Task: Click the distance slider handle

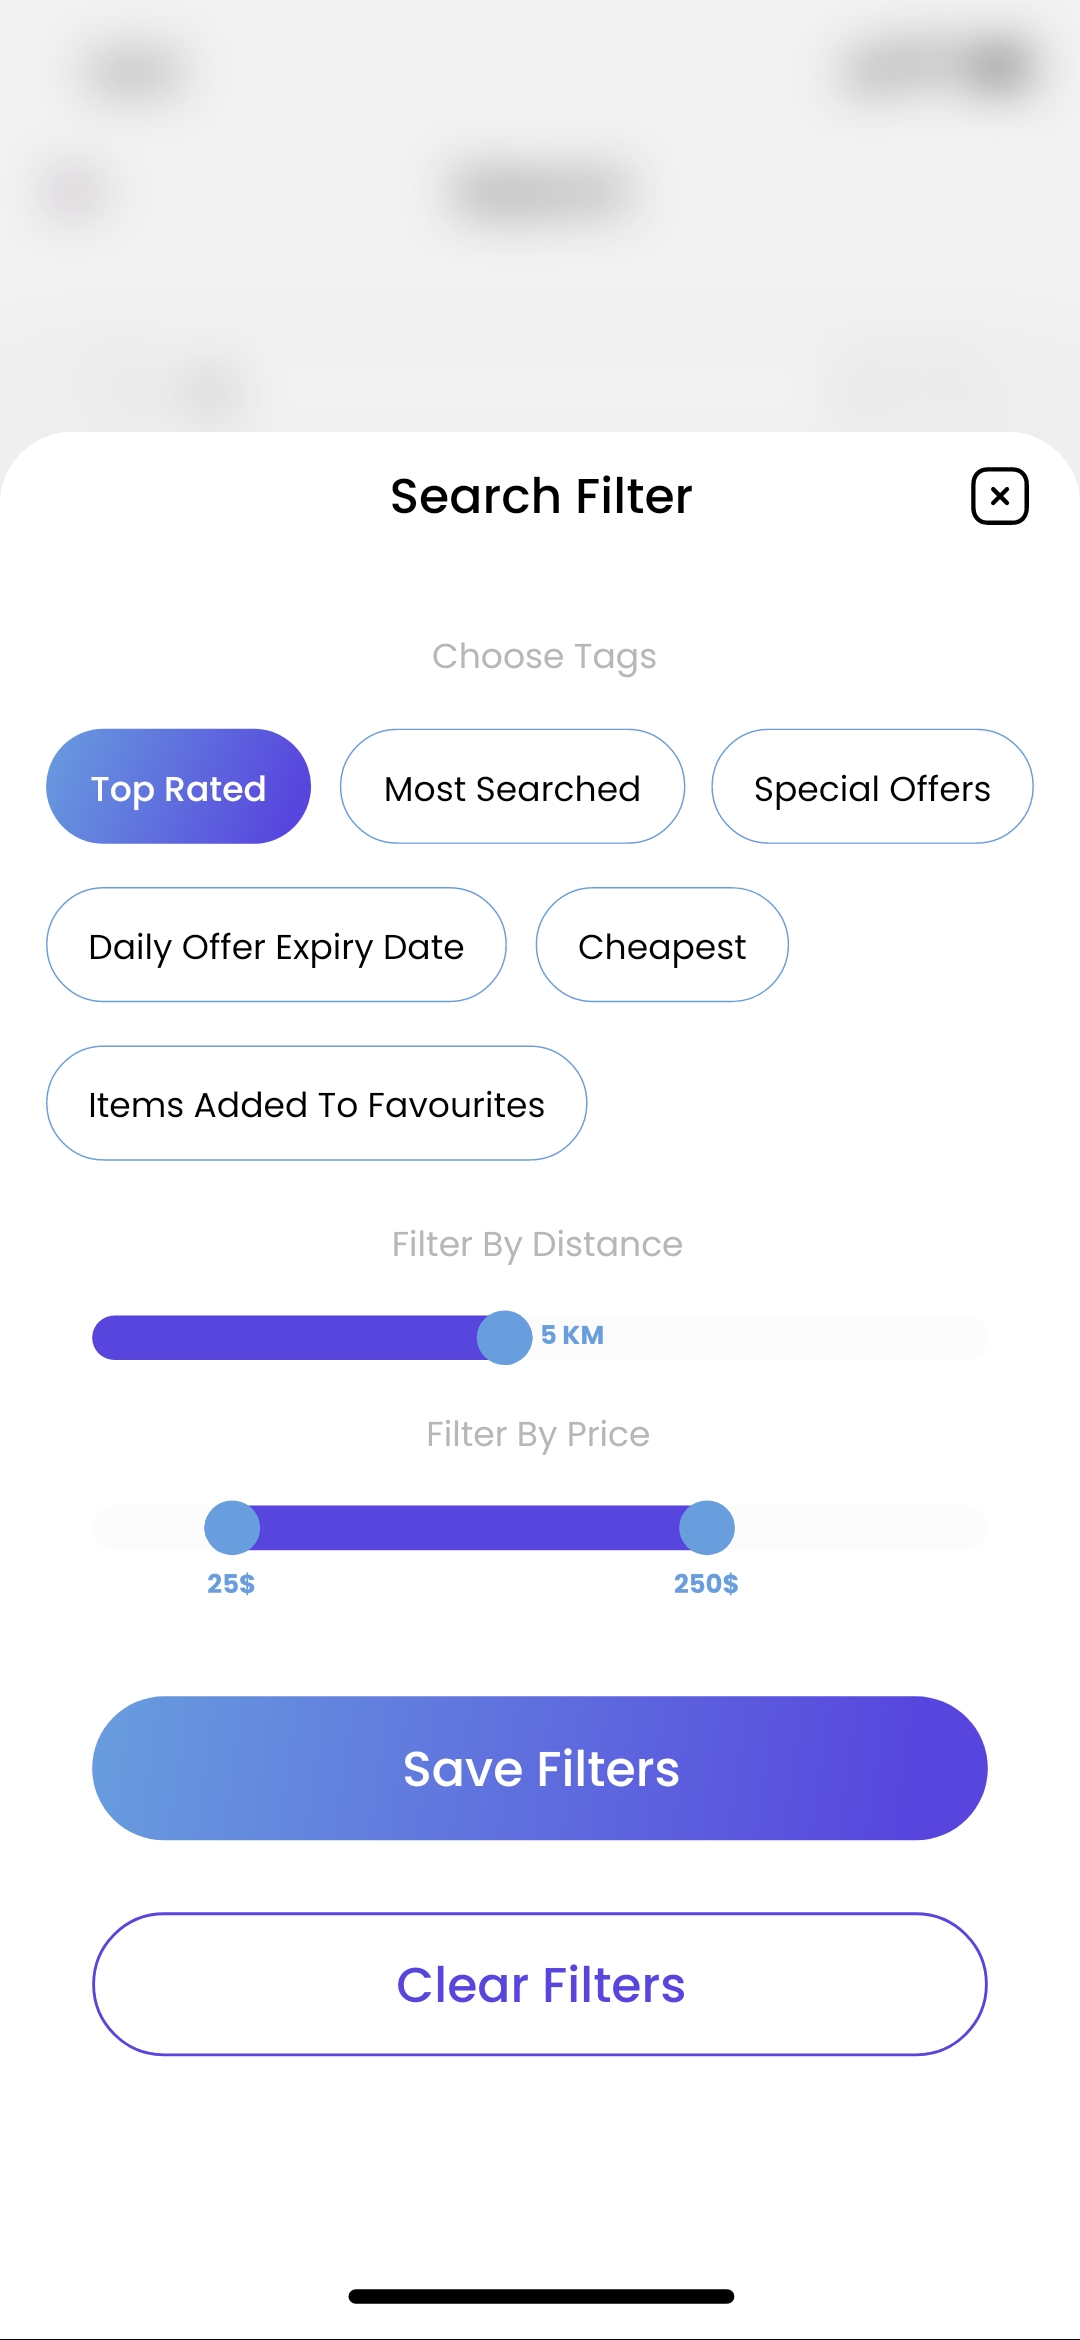Action: [x=504, y=1337]
